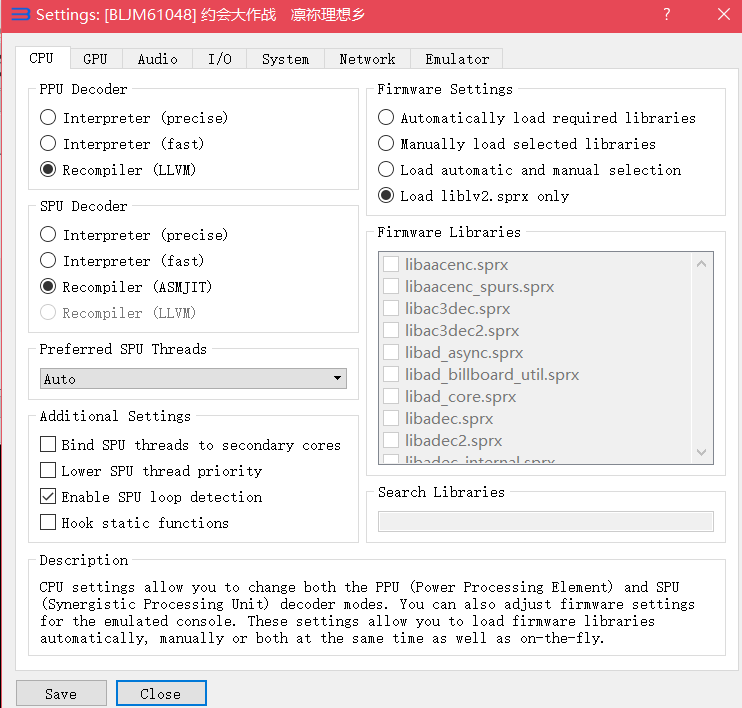This screenshot has width=742, height=708.
Task: Select PPU Interpreter (fast) option
Action: click(x=48, y=144)
